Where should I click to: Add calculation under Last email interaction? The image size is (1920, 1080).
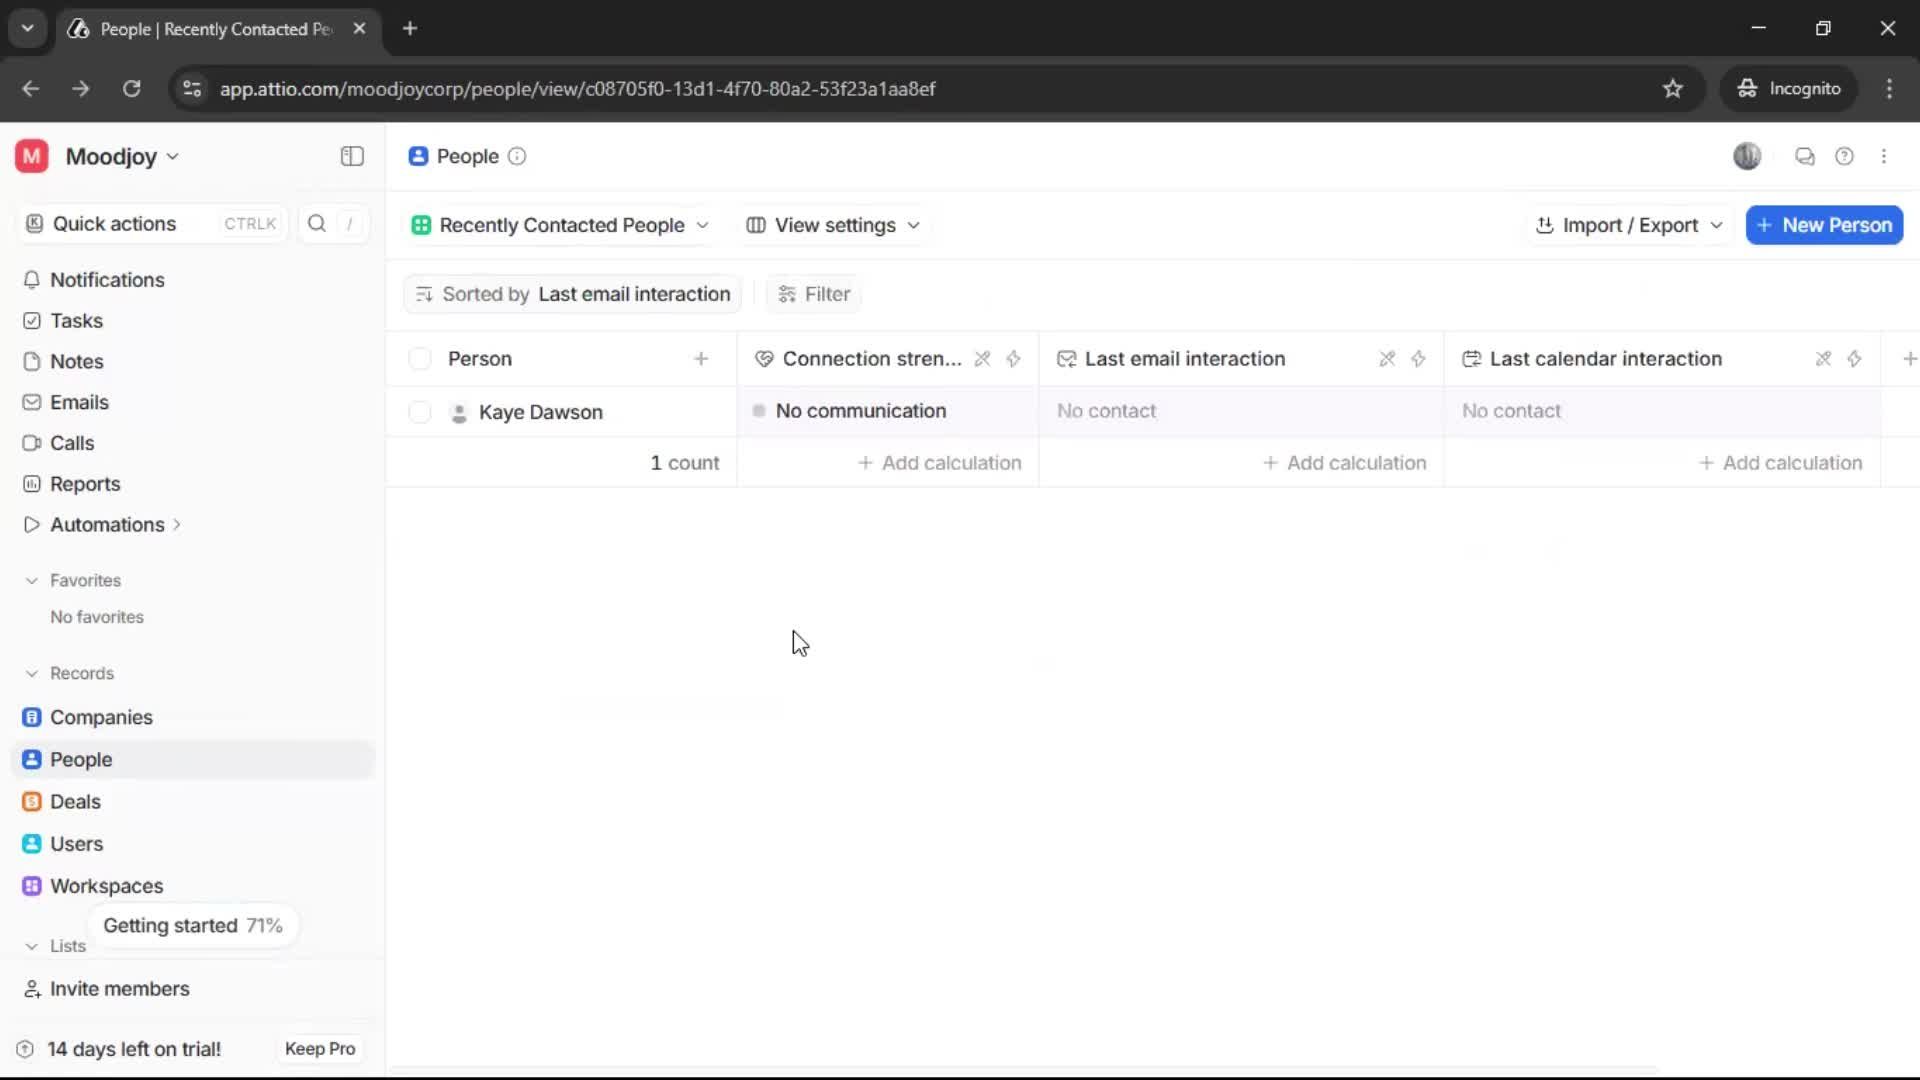(1344, 462)
